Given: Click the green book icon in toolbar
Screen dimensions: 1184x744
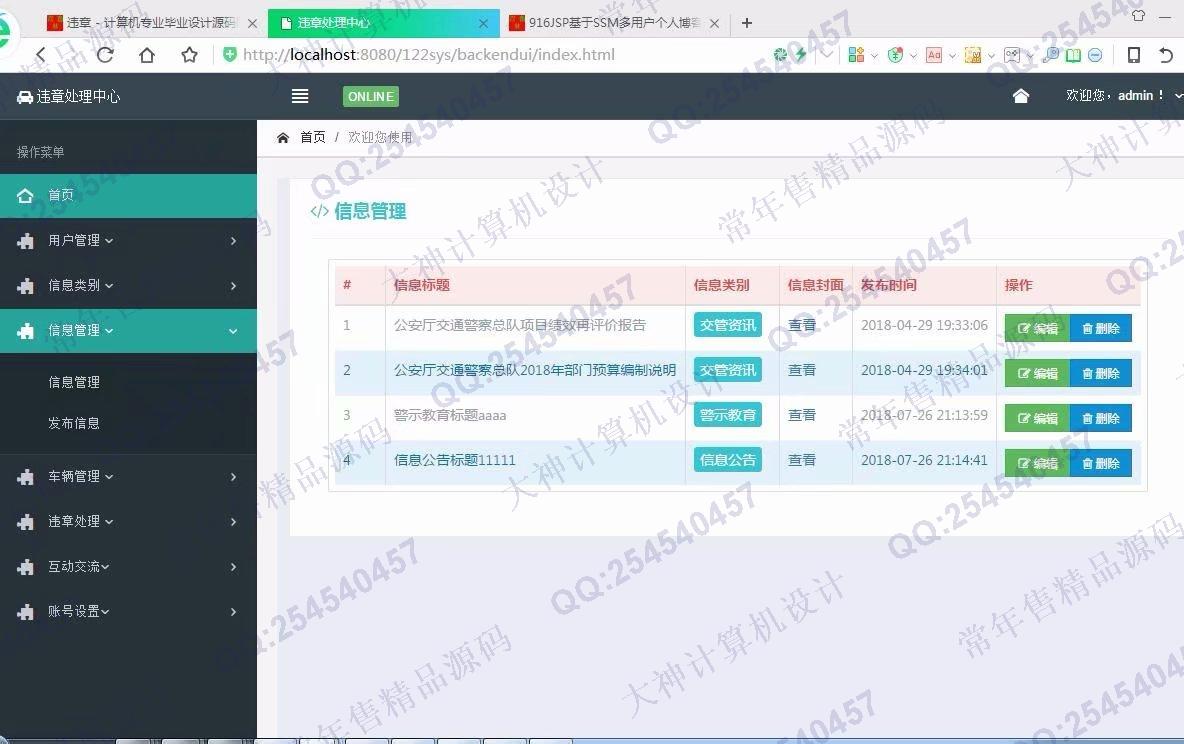Looking at the screenshot, I should pyautogui.click(x=1073, y=54).
